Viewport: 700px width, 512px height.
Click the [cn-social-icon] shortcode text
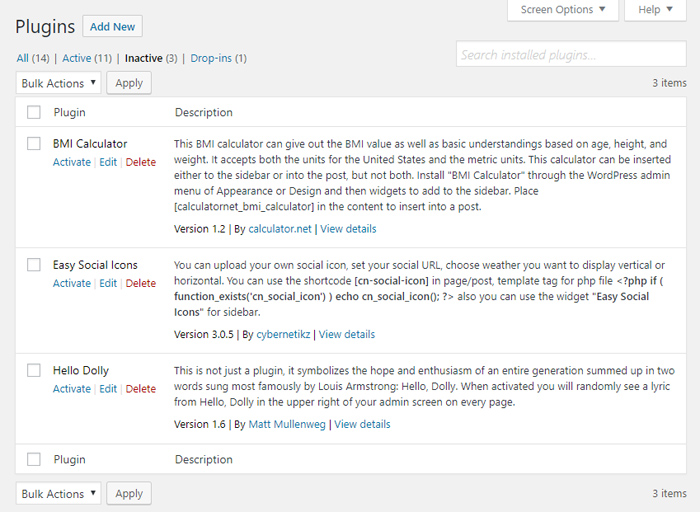pos(392,281)
